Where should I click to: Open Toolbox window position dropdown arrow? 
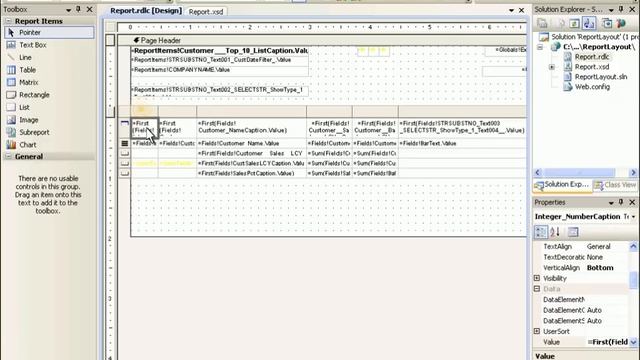click(x=68, y=9)
